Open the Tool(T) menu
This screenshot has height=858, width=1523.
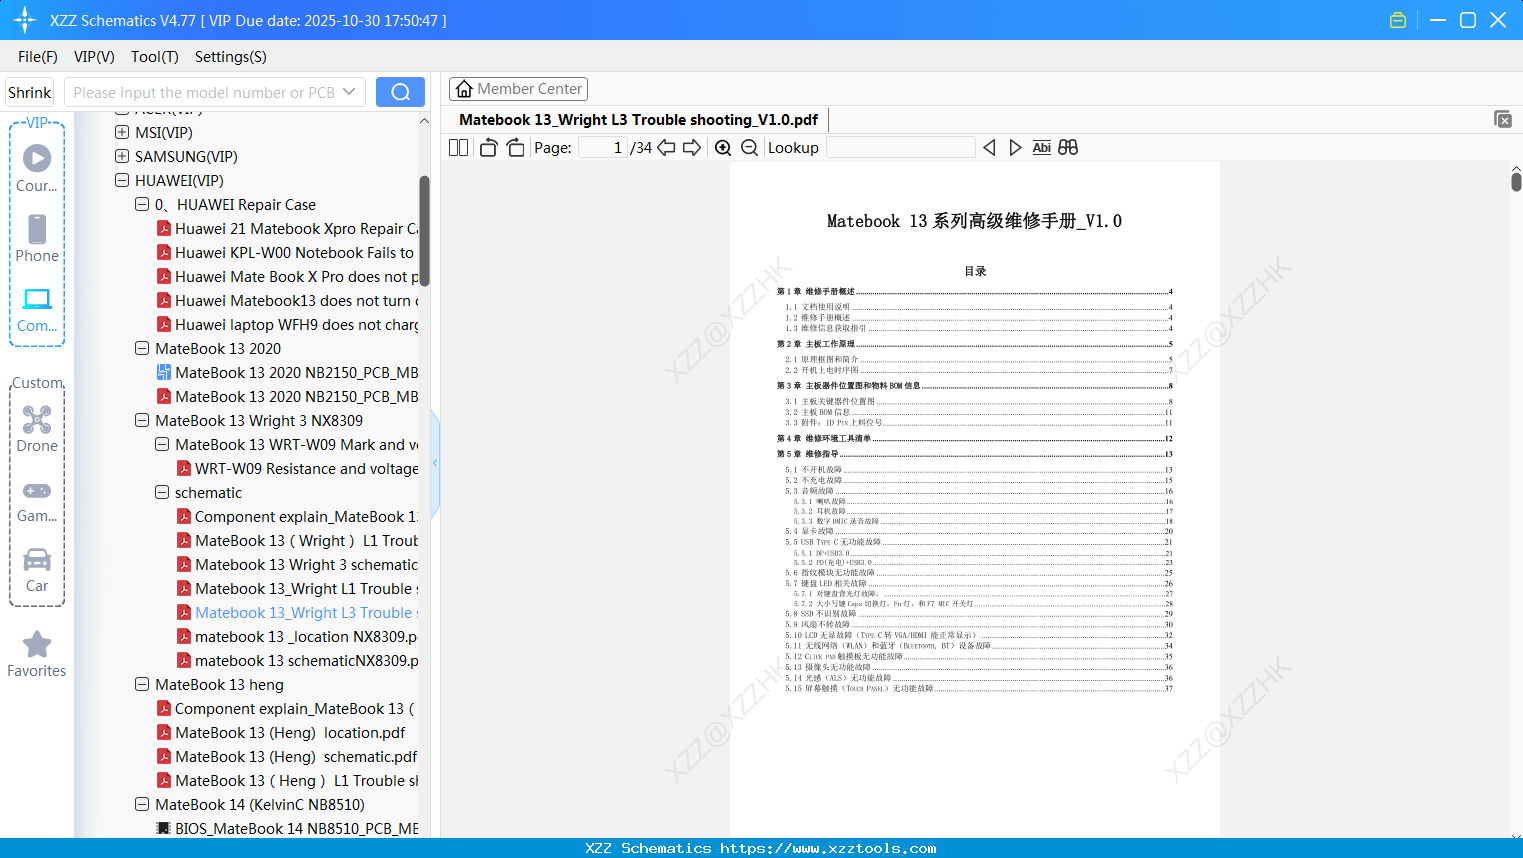[155, 57]
